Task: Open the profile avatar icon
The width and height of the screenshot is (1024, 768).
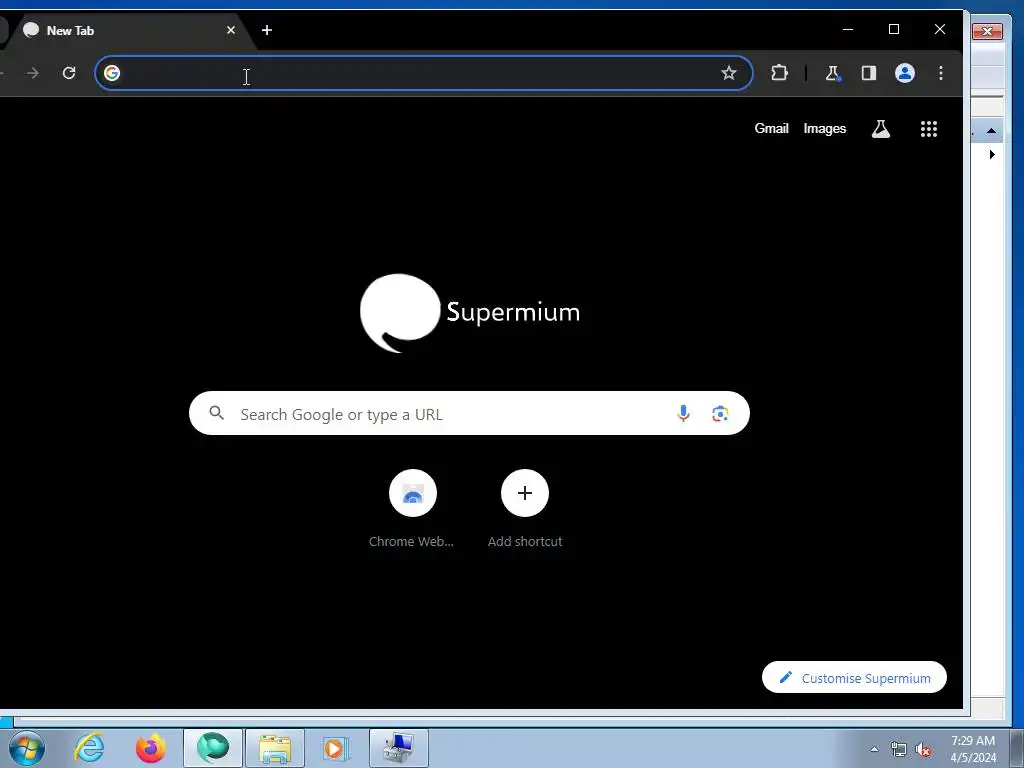Action: (x=904, y=72)
